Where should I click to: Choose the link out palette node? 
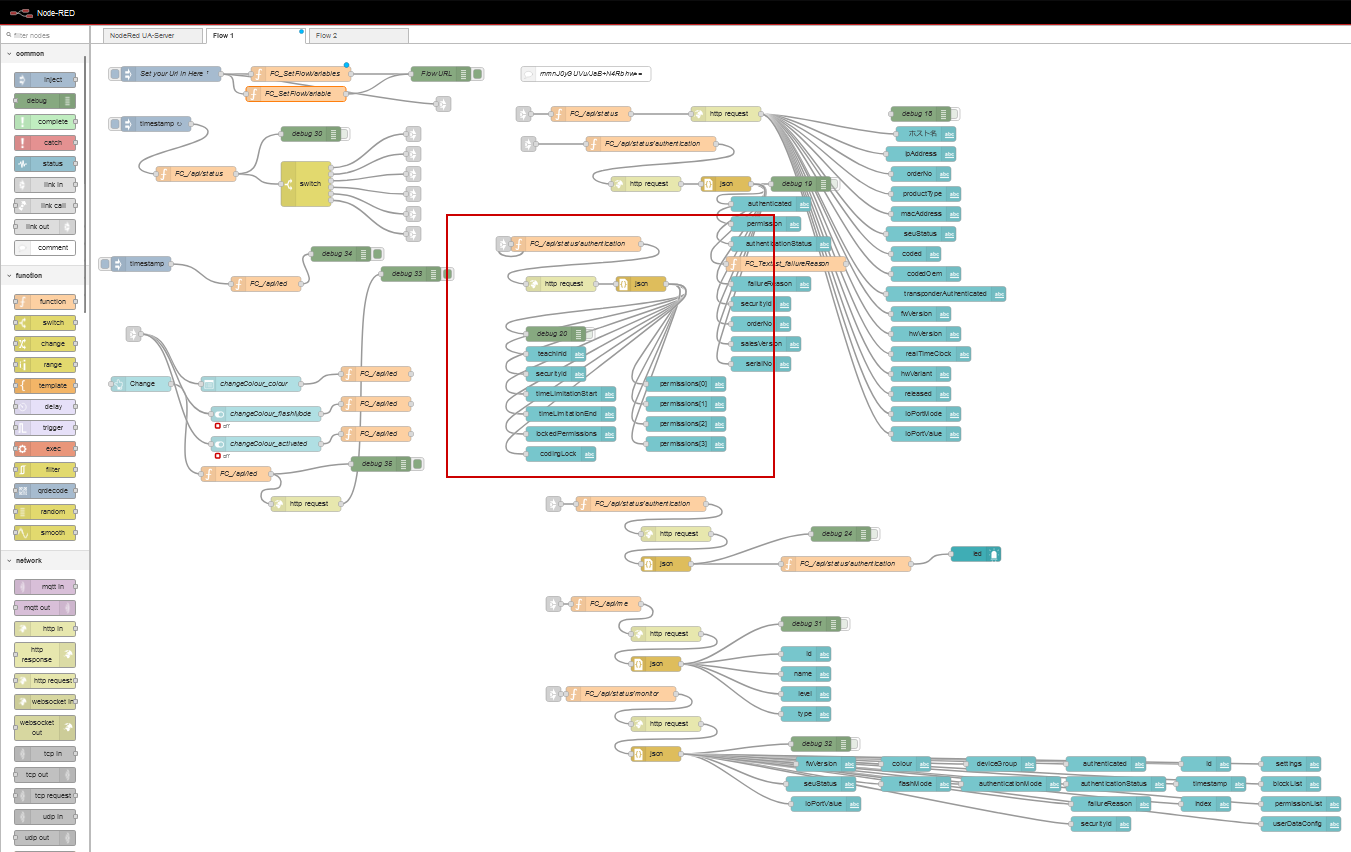[45, 227]
